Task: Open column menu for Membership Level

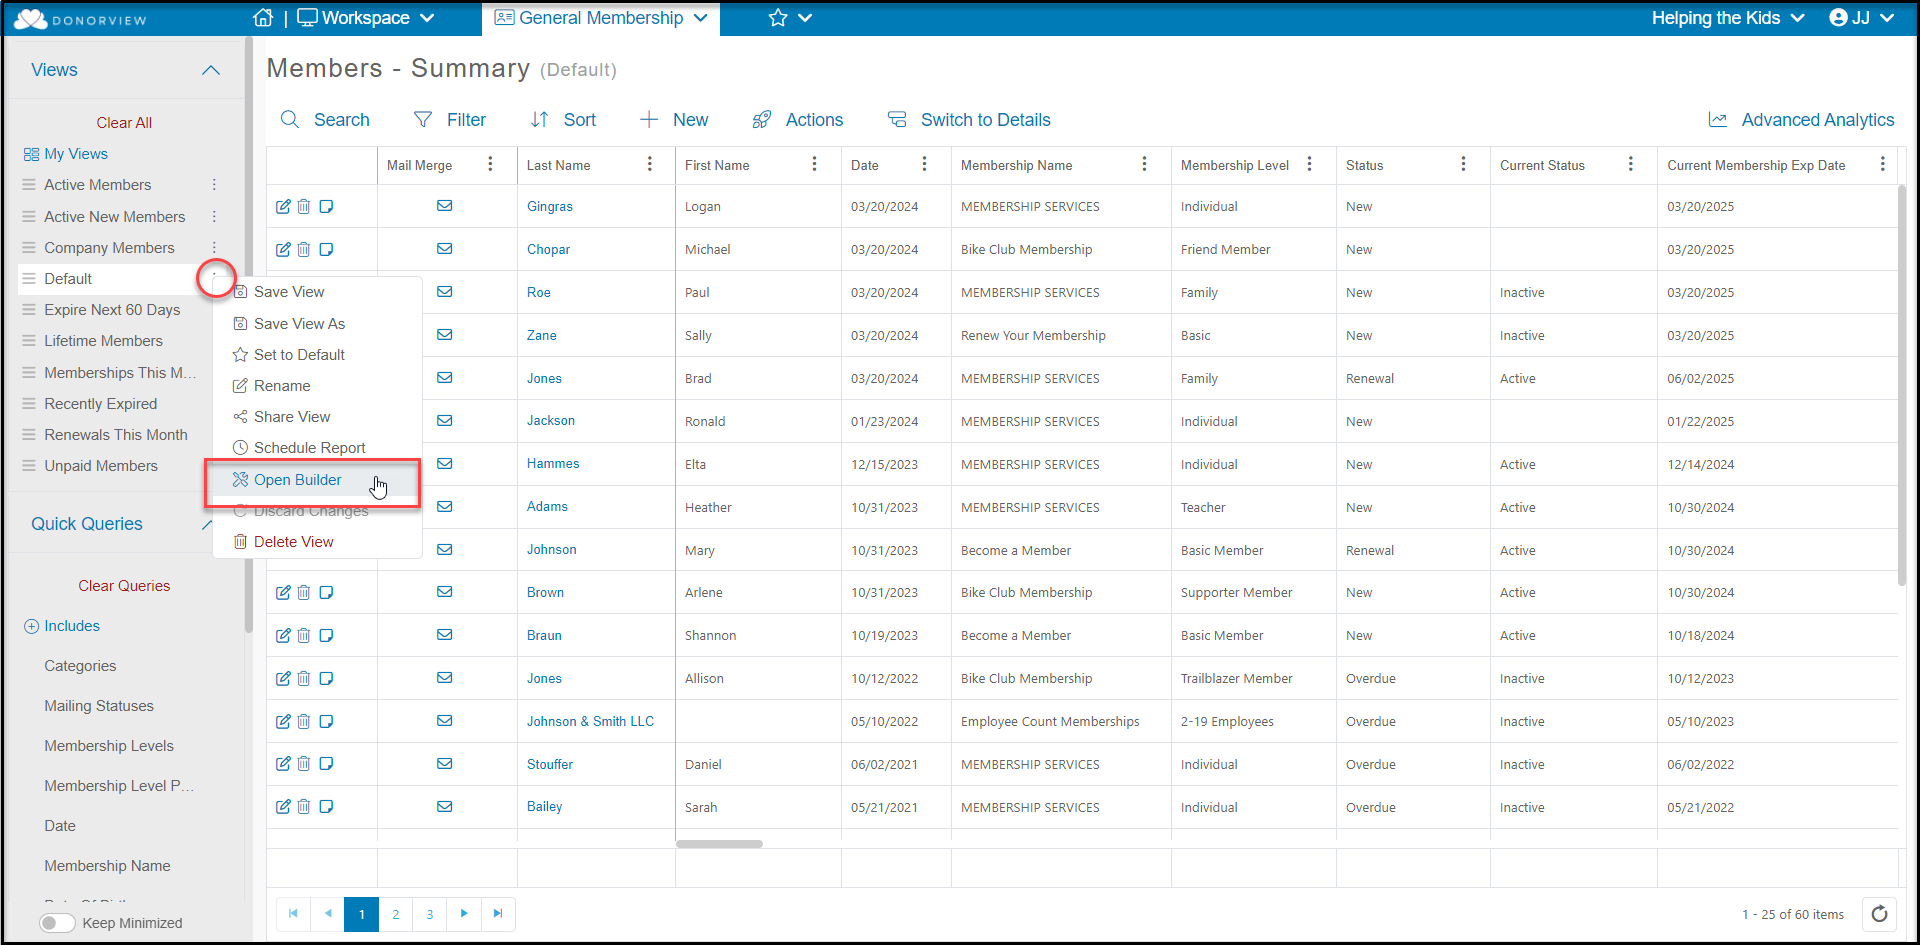Action: (1310, 164)
